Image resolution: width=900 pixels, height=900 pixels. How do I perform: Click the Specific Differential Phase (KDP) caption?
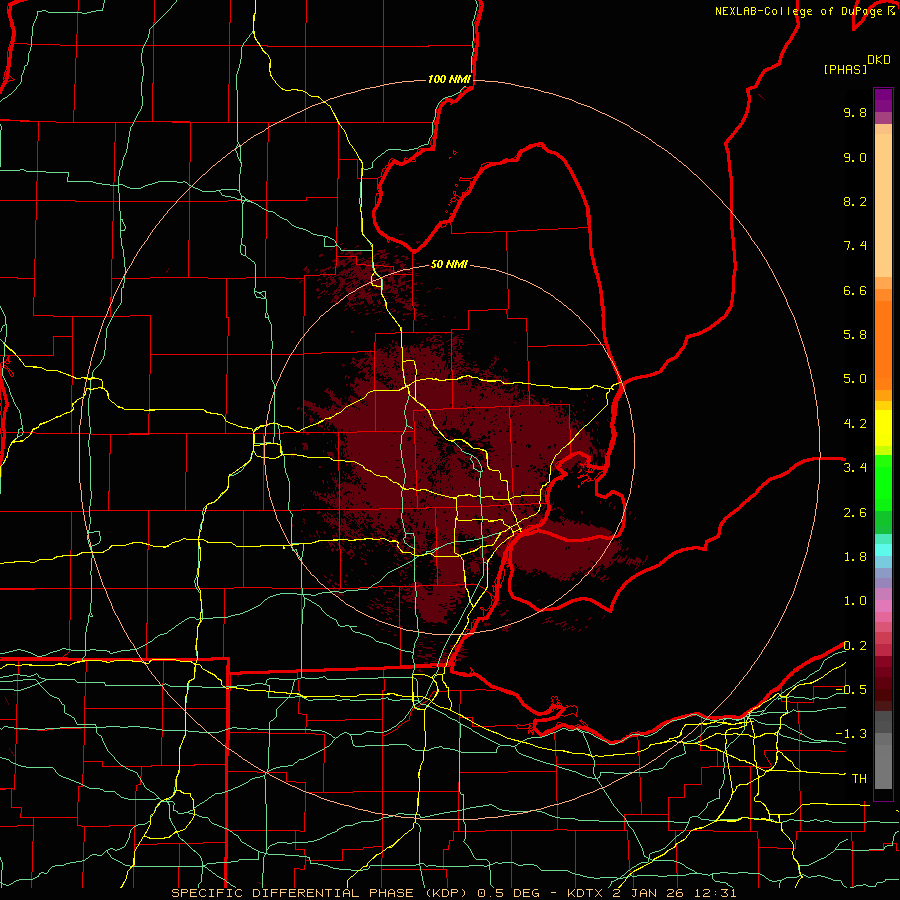[321, 893]
